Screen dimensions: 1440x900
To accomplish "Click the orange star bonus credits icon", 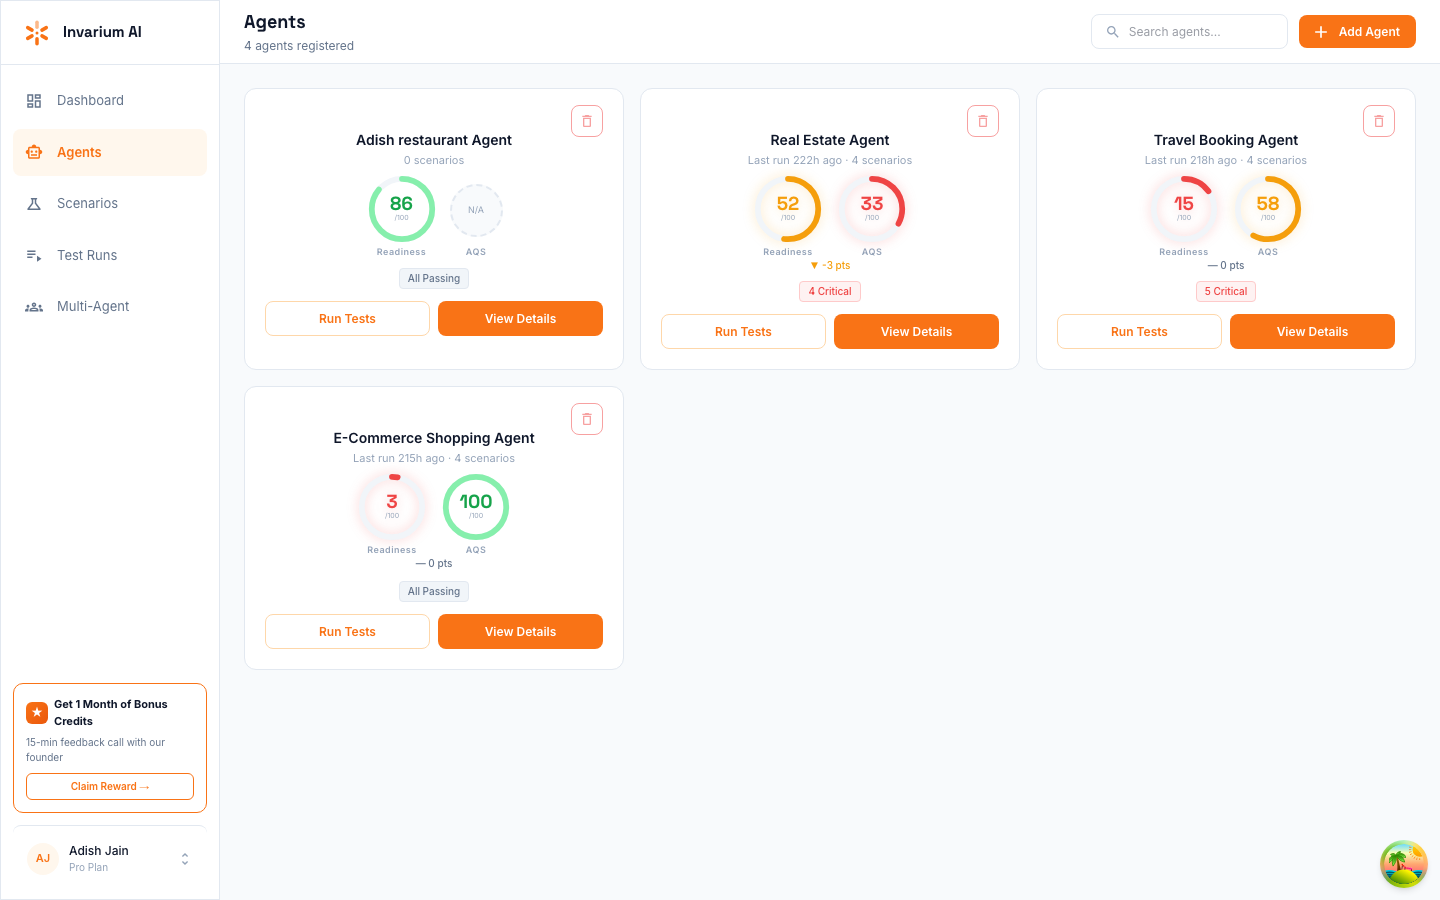I will [37, 712].
